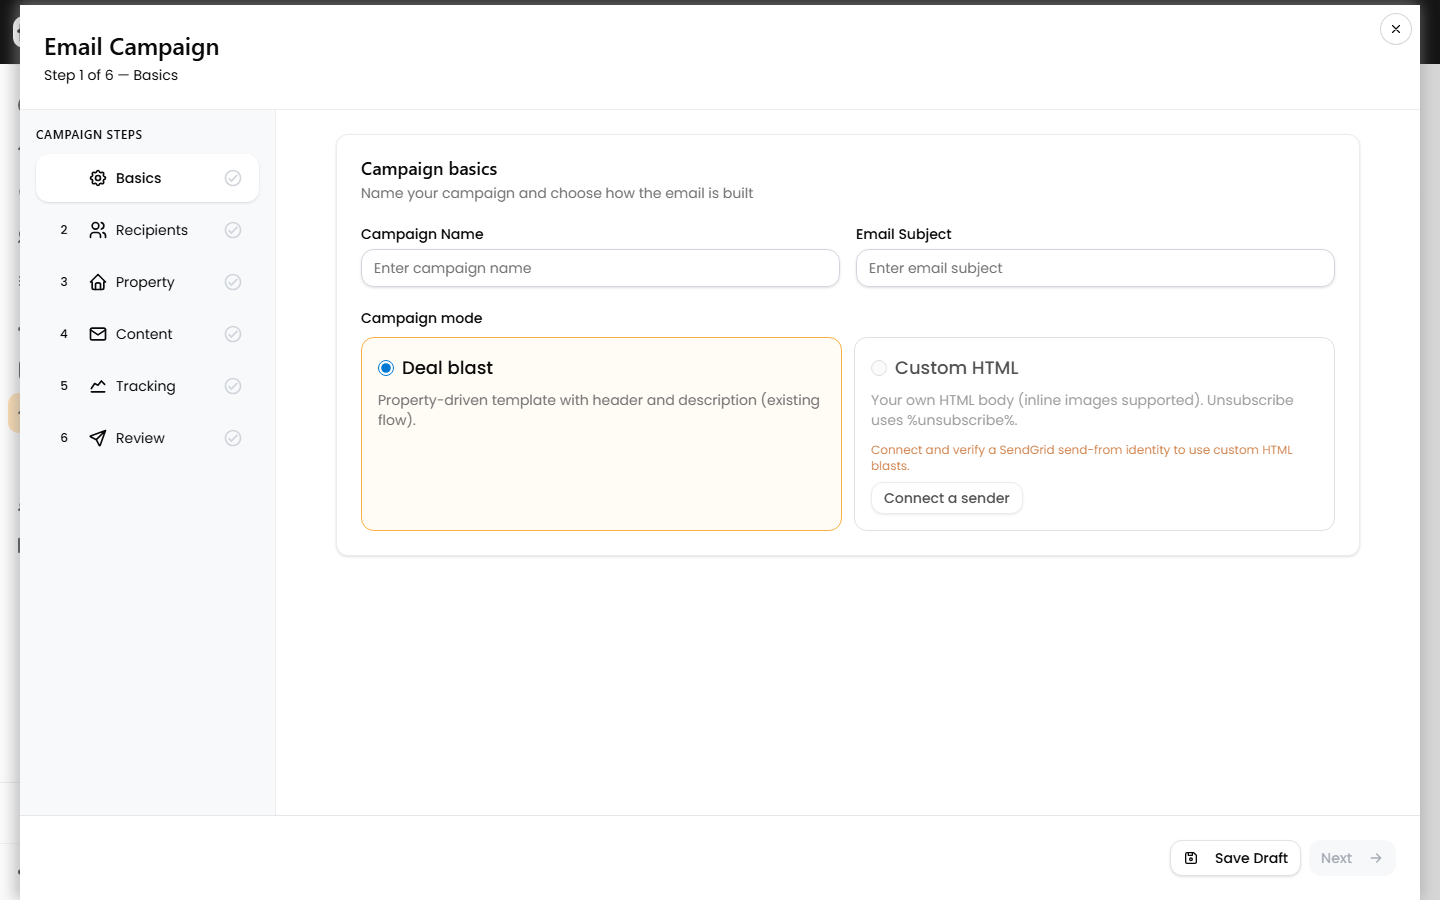
Task: Click the Next button
Action: click(1352, 858)
